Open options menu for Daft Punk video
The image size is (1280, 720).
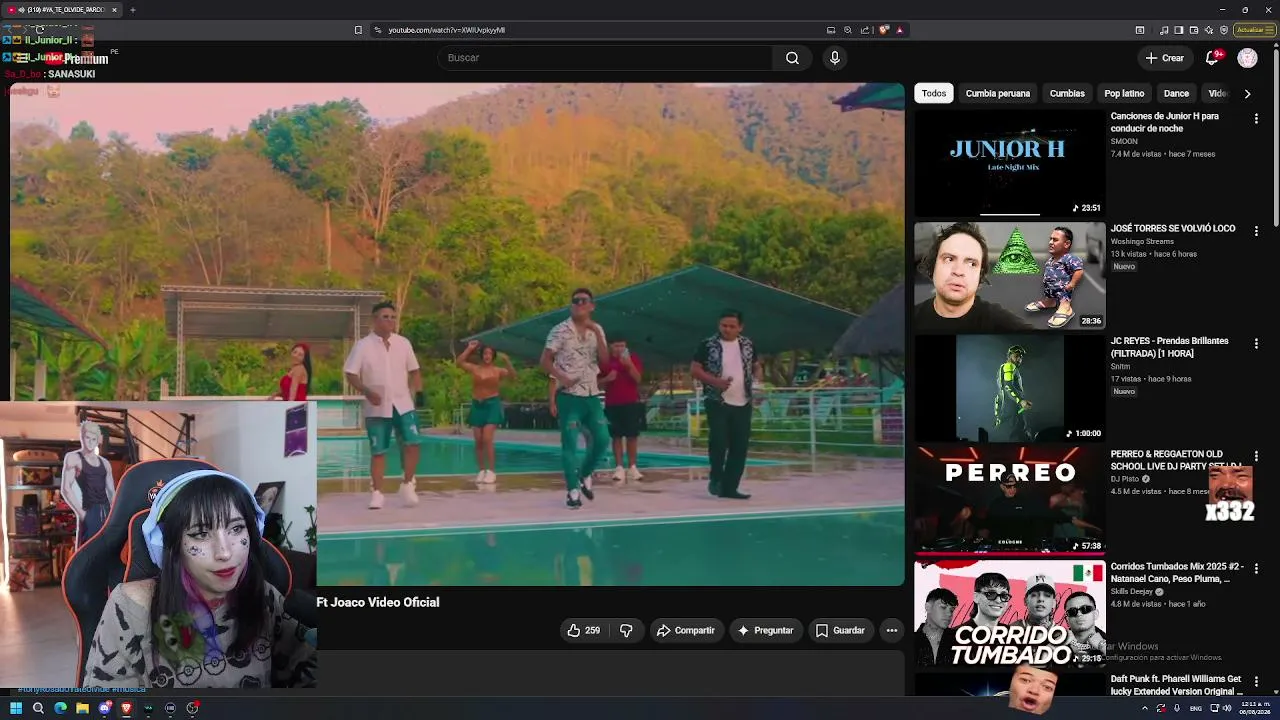[x=1256, y=681]
